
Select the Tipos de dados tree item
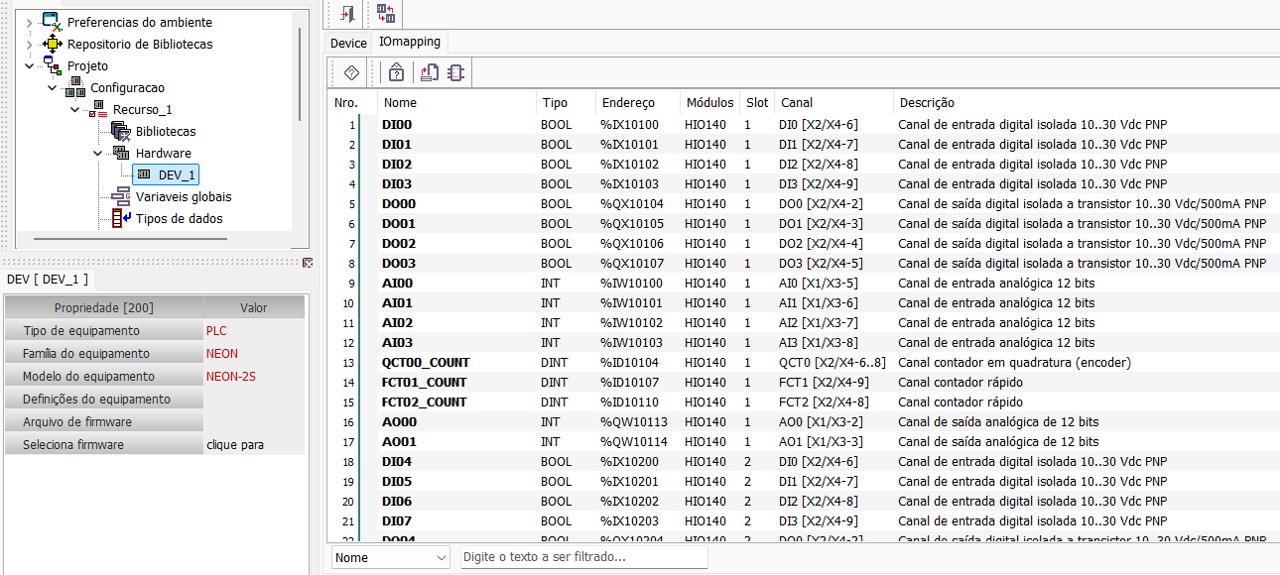[x=179, y=218]
